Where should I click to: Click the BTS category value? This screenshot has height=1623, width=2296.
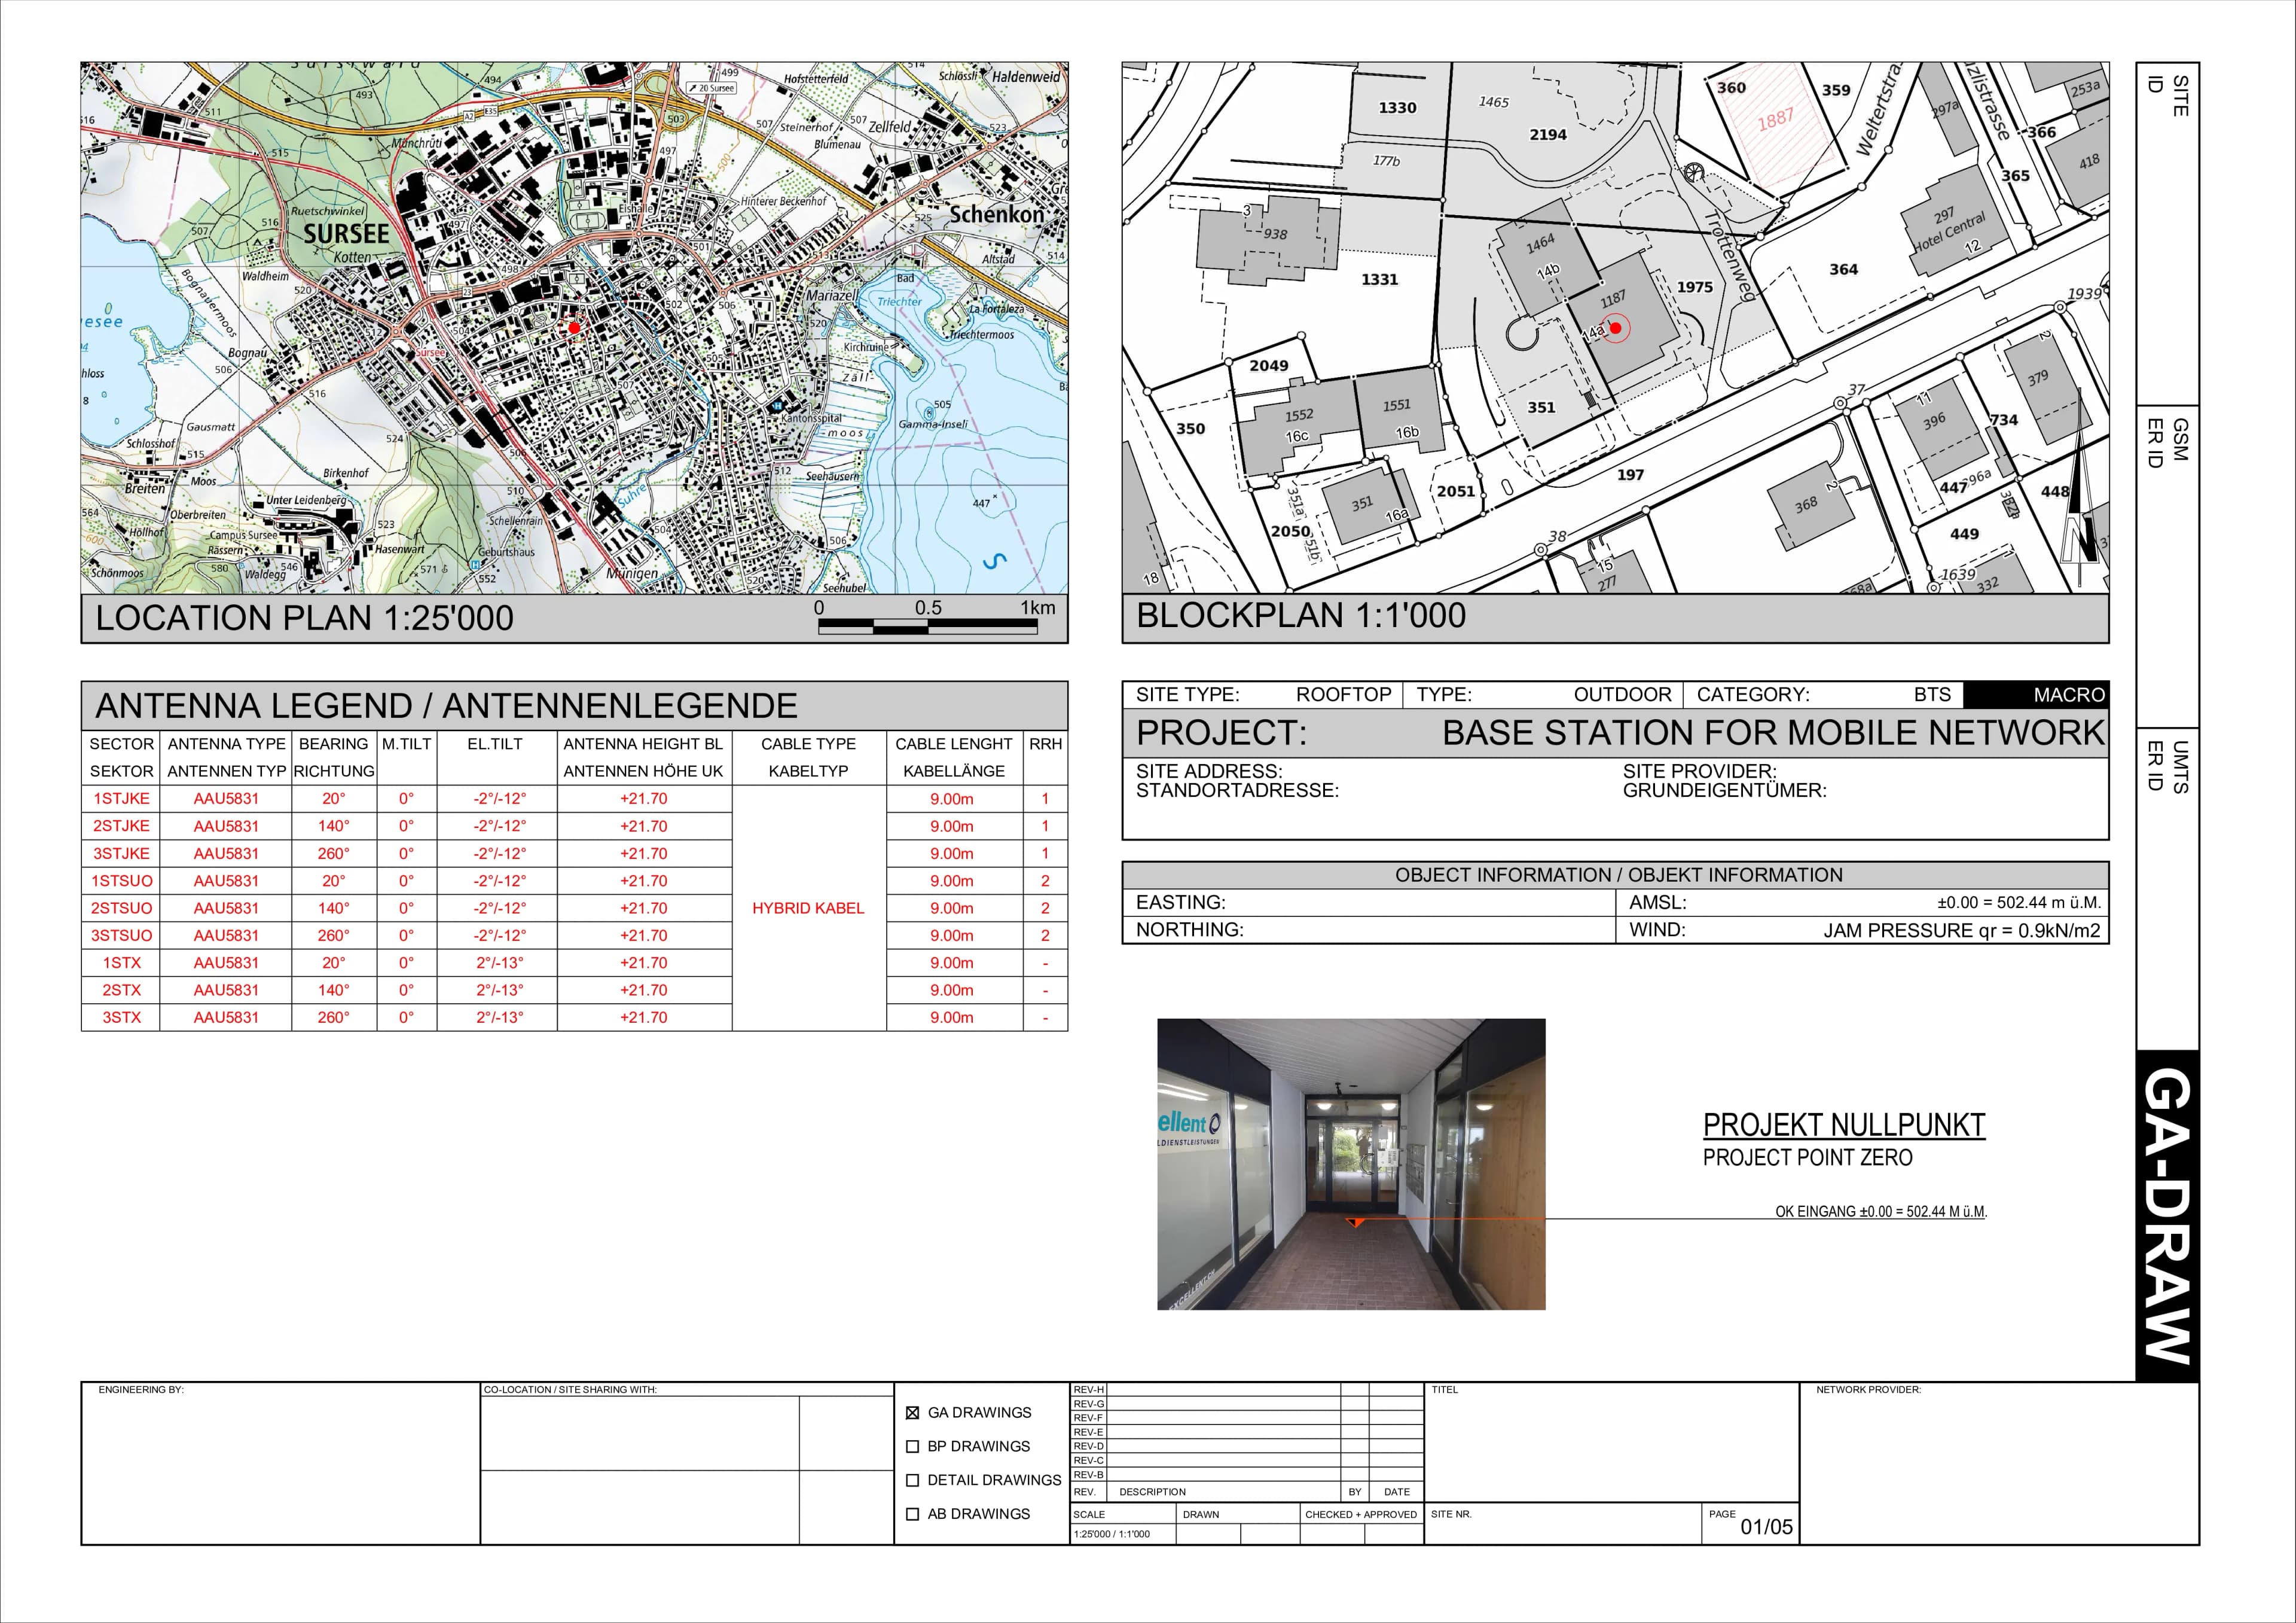tap(1932, 694)
